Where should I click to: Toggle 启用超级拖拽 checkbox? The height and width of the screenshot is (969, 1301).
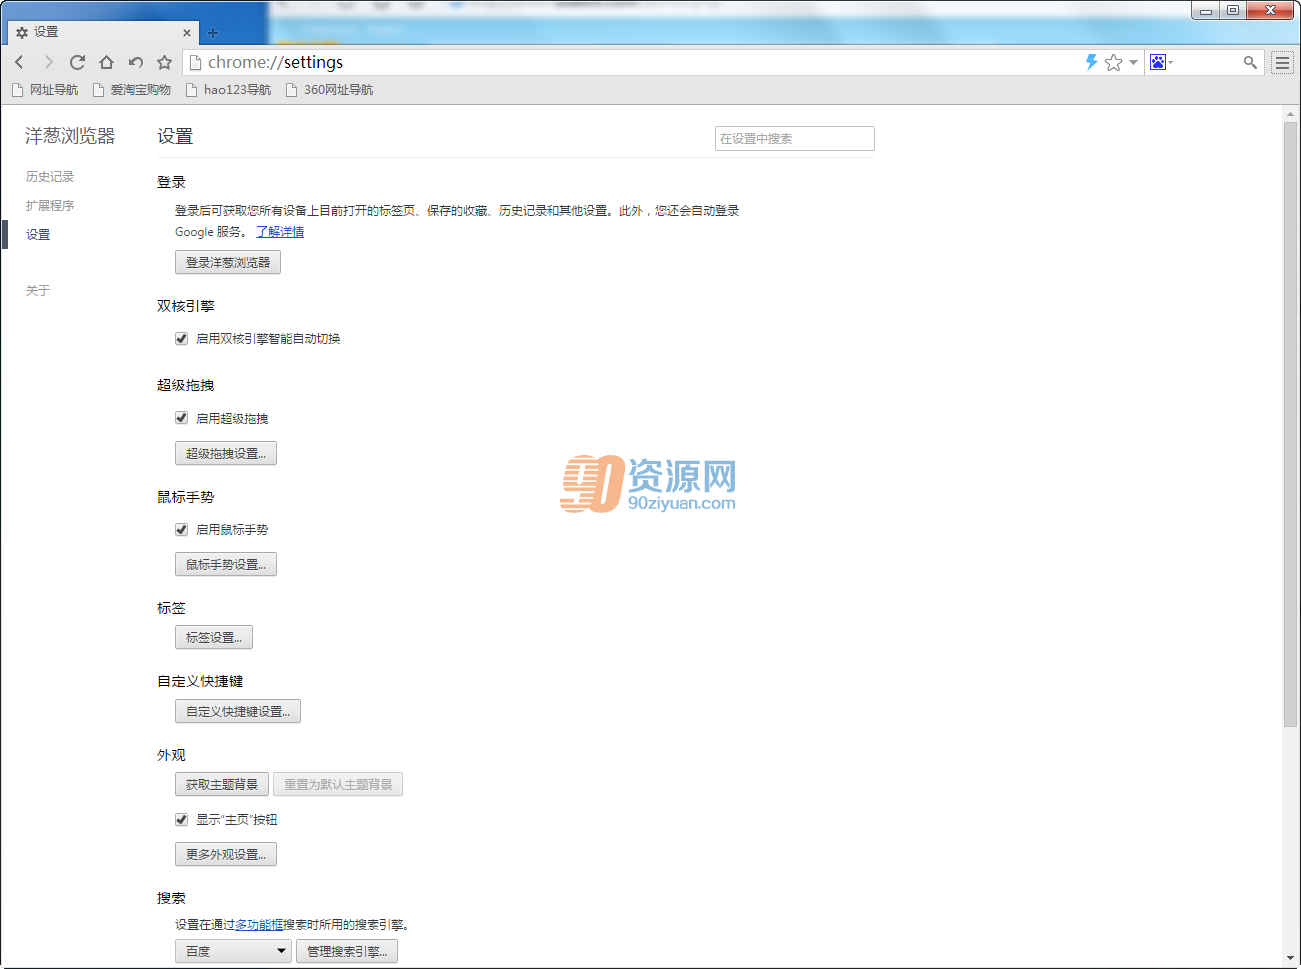click(x=181, y=418)
